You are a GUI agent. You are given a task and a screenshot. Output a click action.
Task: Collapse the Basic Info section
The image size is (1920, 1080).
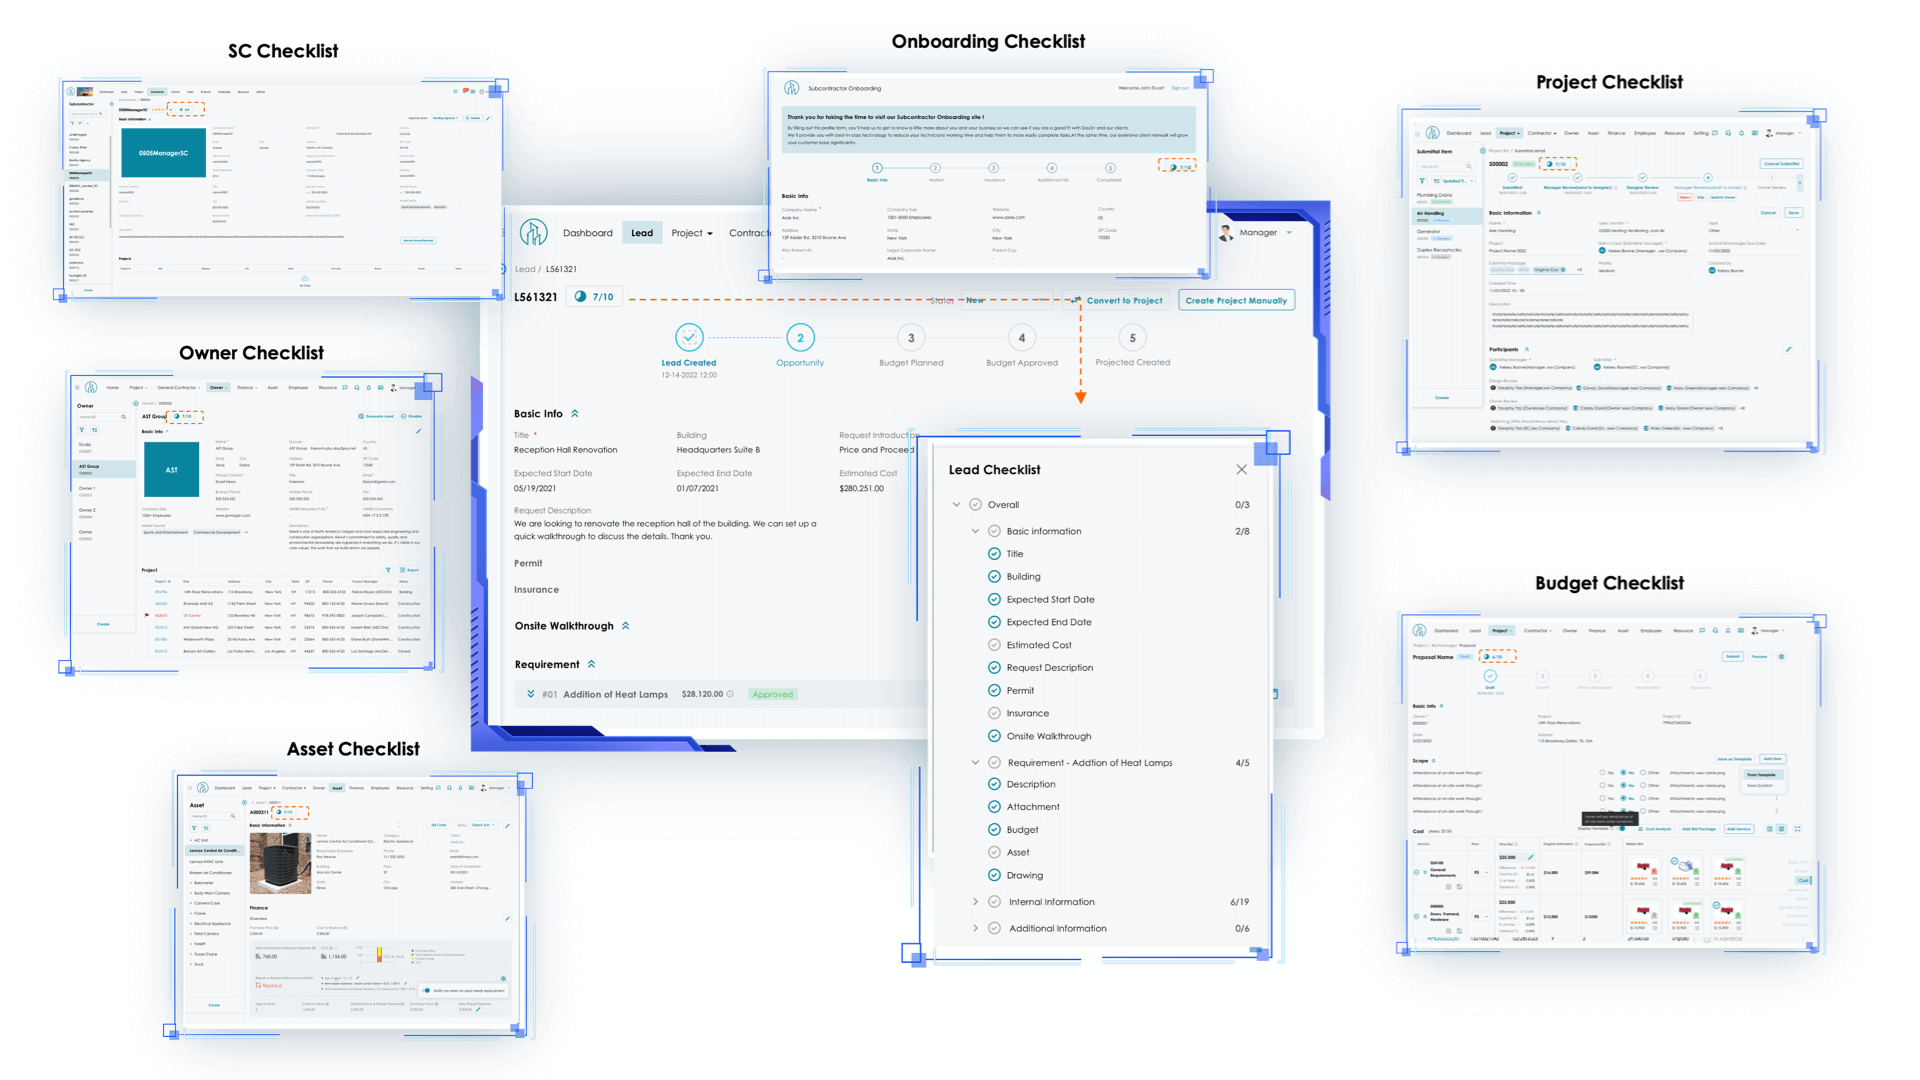click(x=575, y=414)
